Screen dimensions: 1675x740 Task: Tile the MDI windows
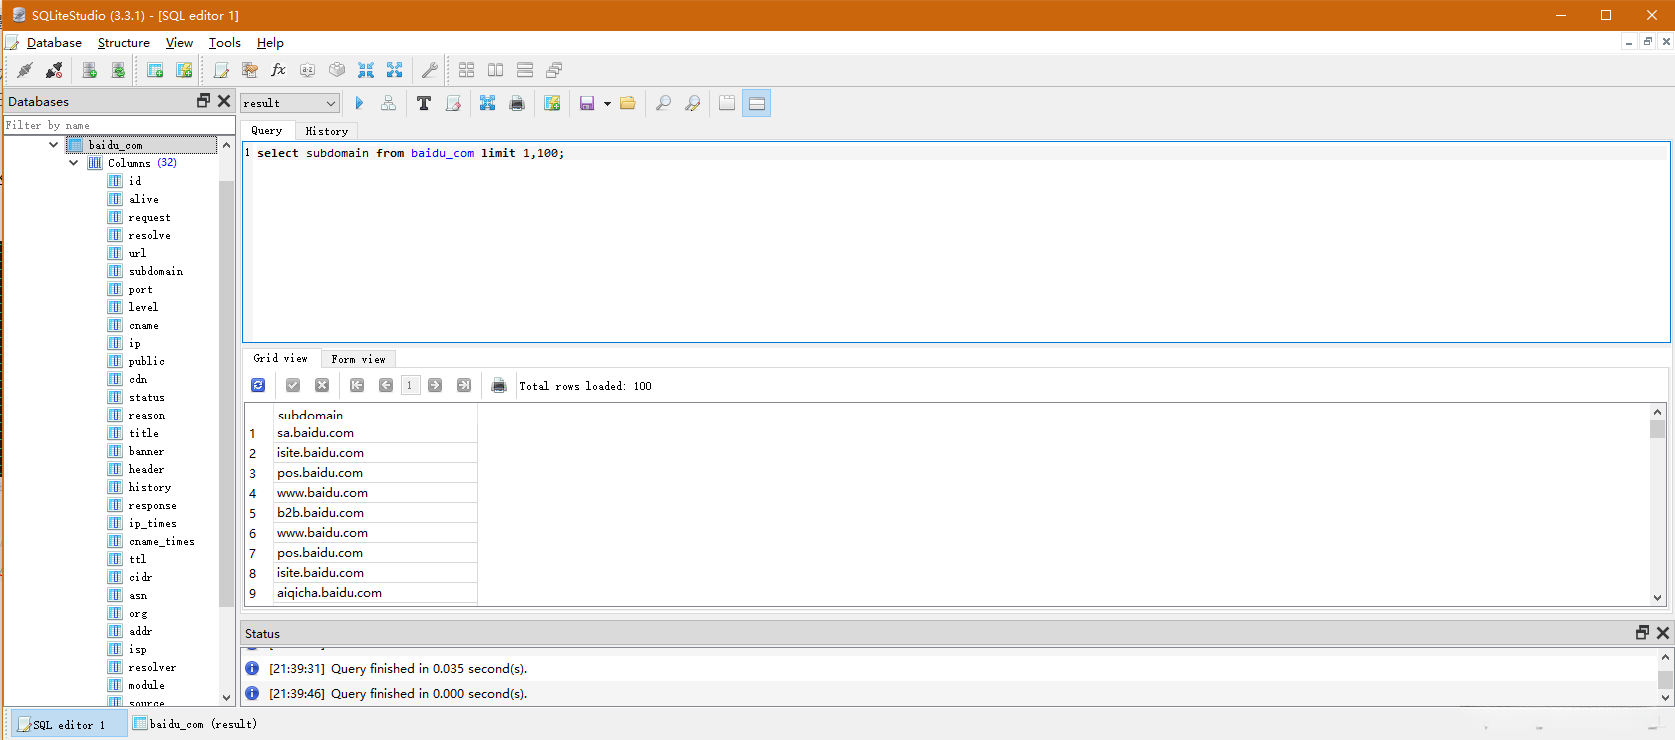(467, 70)
